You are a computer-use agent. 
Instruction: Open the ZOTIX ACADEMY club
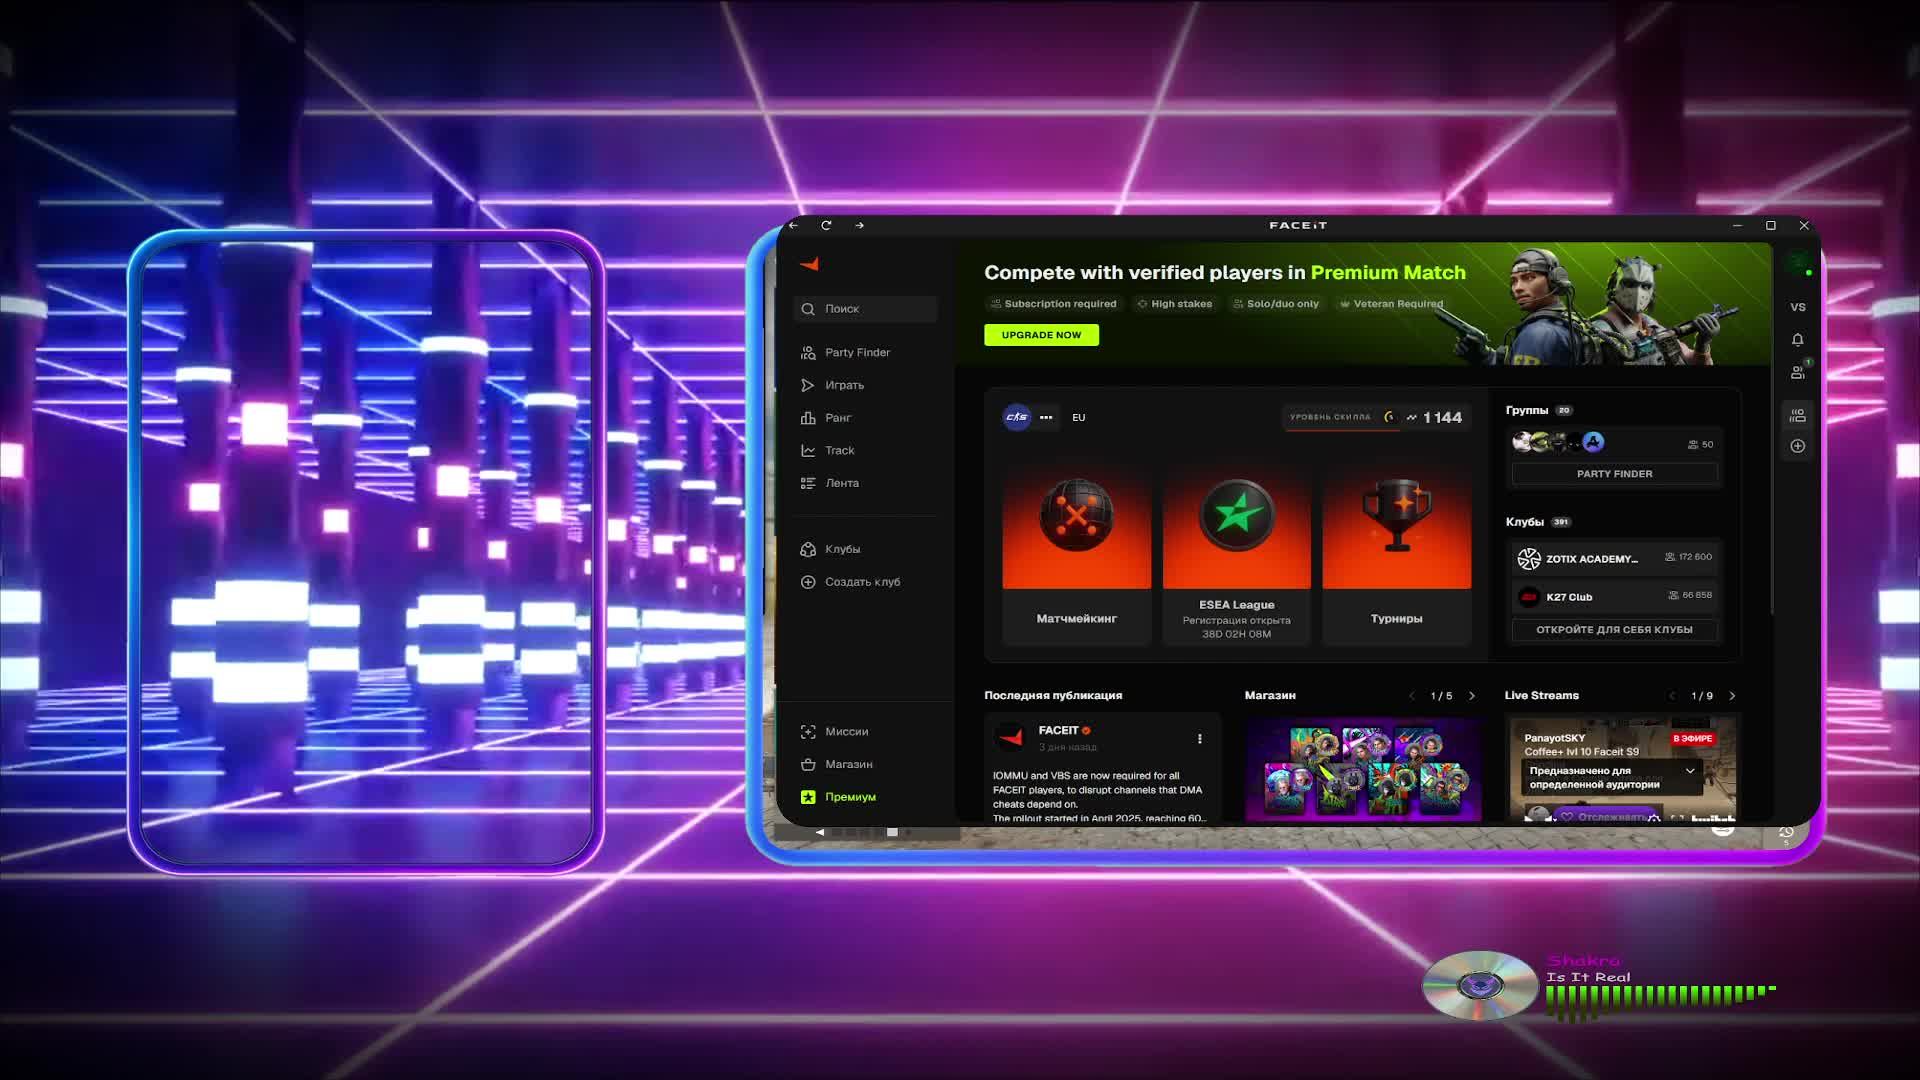pos(1614,558)
